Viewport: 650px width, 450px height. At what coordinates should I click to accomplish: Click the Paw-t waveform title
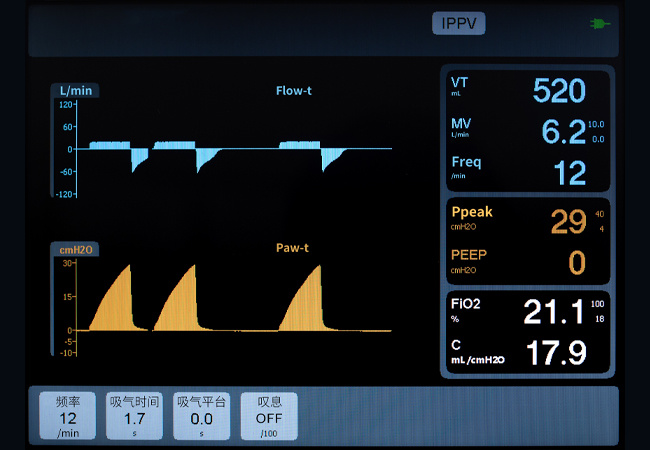(x=293, y=247)
